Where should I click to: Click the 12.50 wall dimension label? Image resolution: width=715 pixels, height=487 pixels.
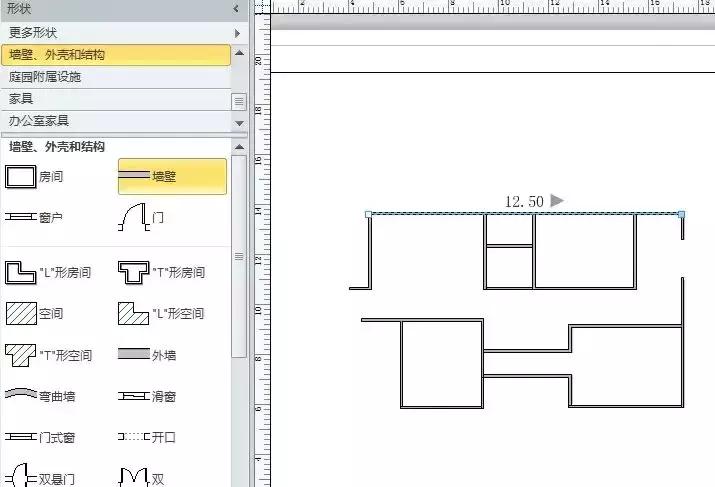coord(524,202)
